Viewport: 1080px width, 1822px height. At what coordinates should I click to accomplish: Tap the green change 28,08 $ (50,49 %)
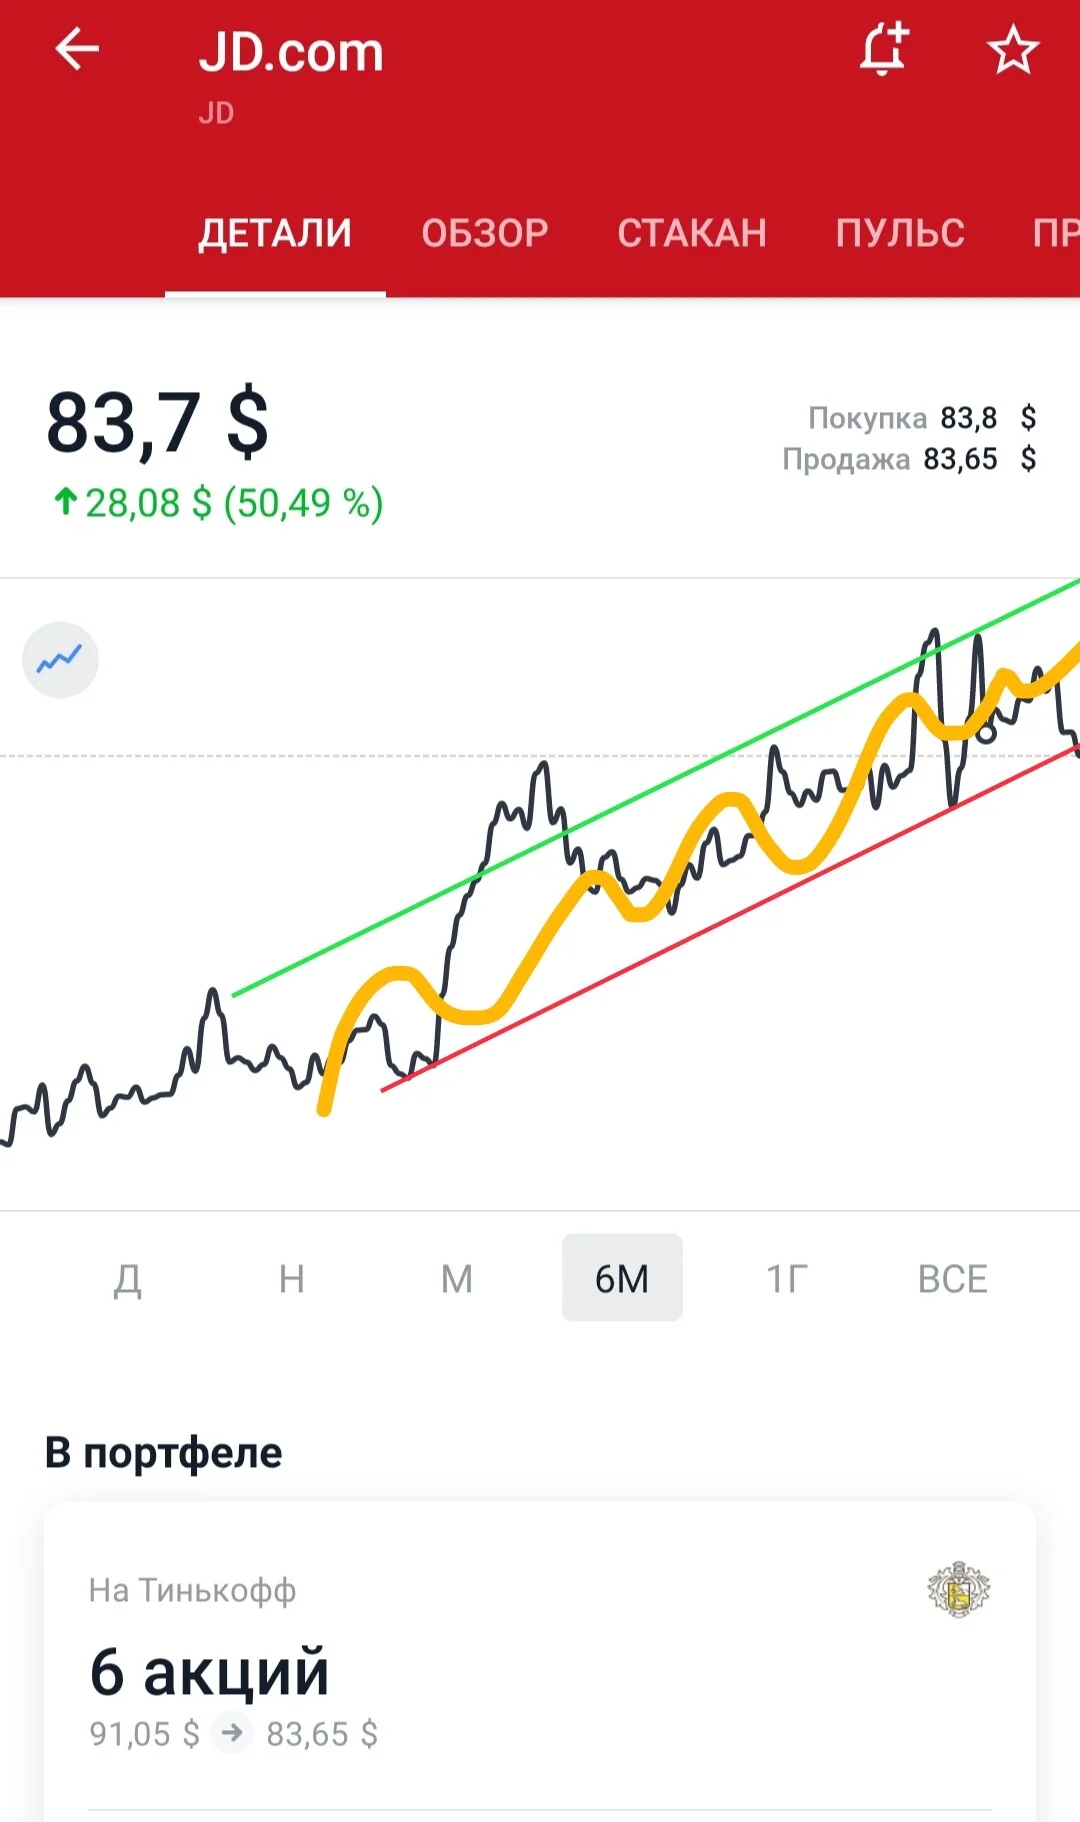[218, 503]
